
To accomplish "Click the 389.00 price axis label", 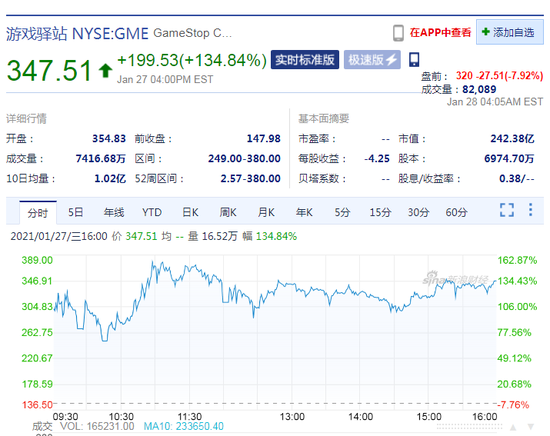I will point(37,260).
